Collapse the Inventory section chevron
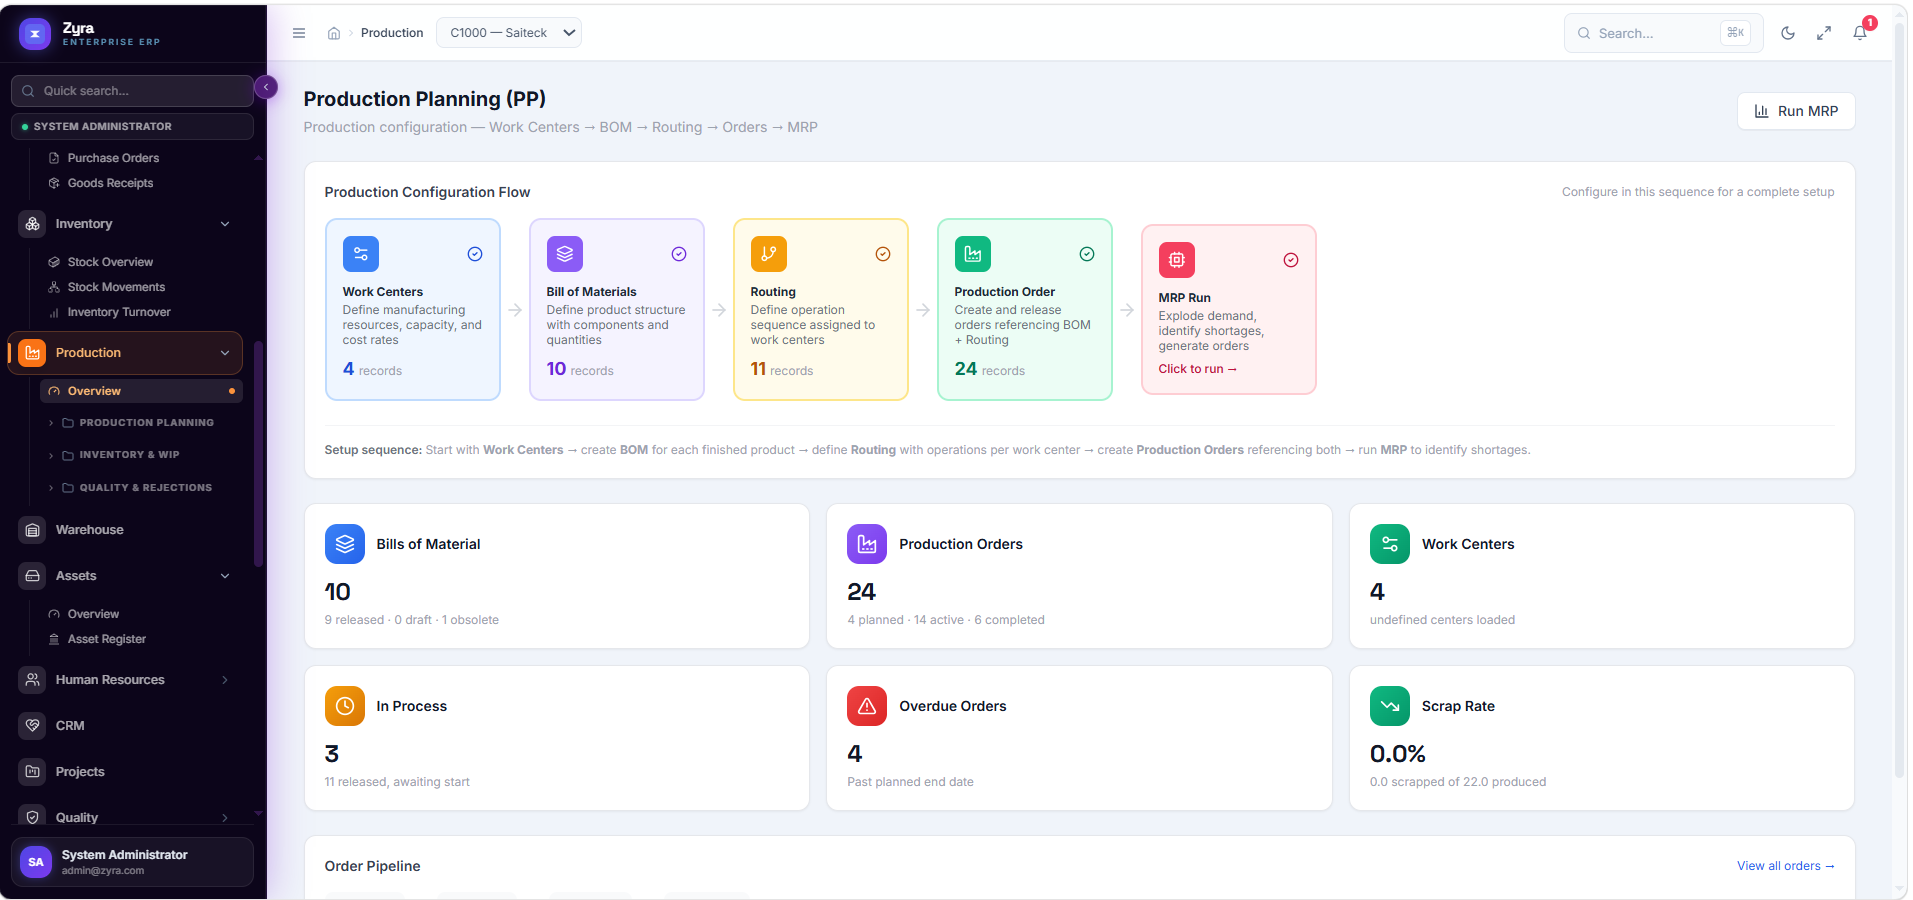This screenshot has height=900, width=1913. tap(225, 224)
